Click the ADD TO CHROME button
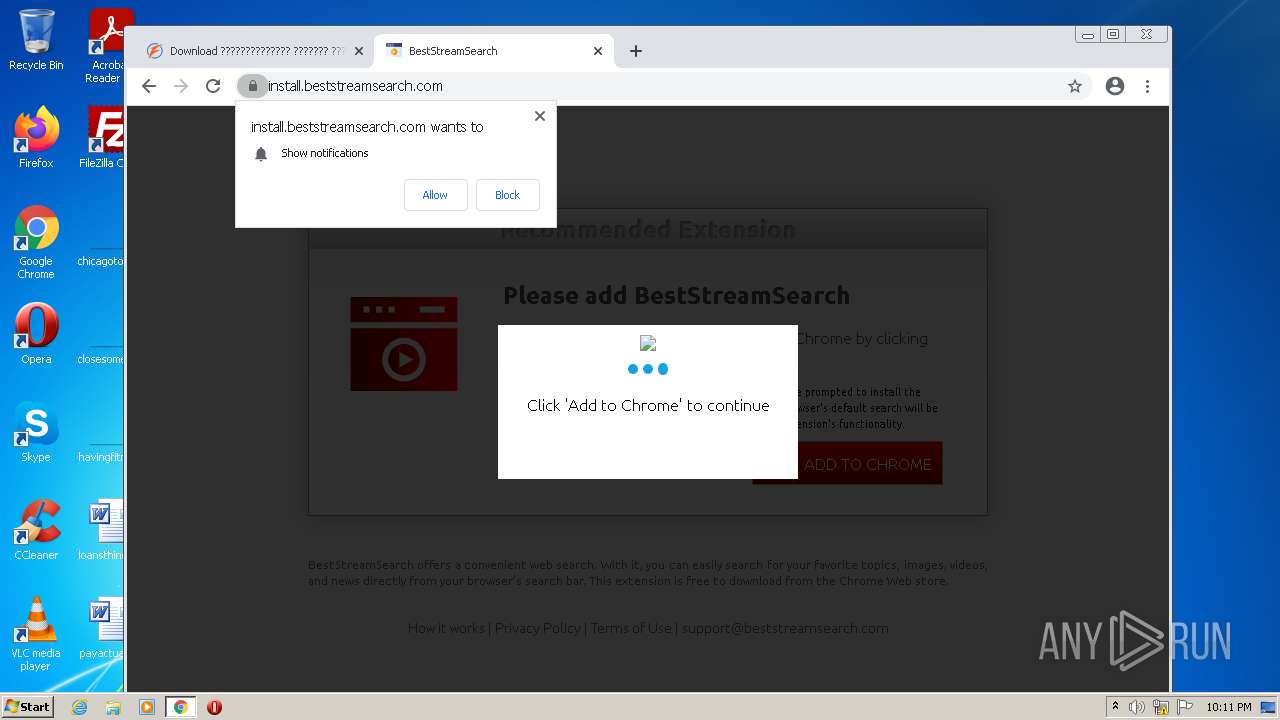Screen dimensions: 1280x720 tap(847, 464)
